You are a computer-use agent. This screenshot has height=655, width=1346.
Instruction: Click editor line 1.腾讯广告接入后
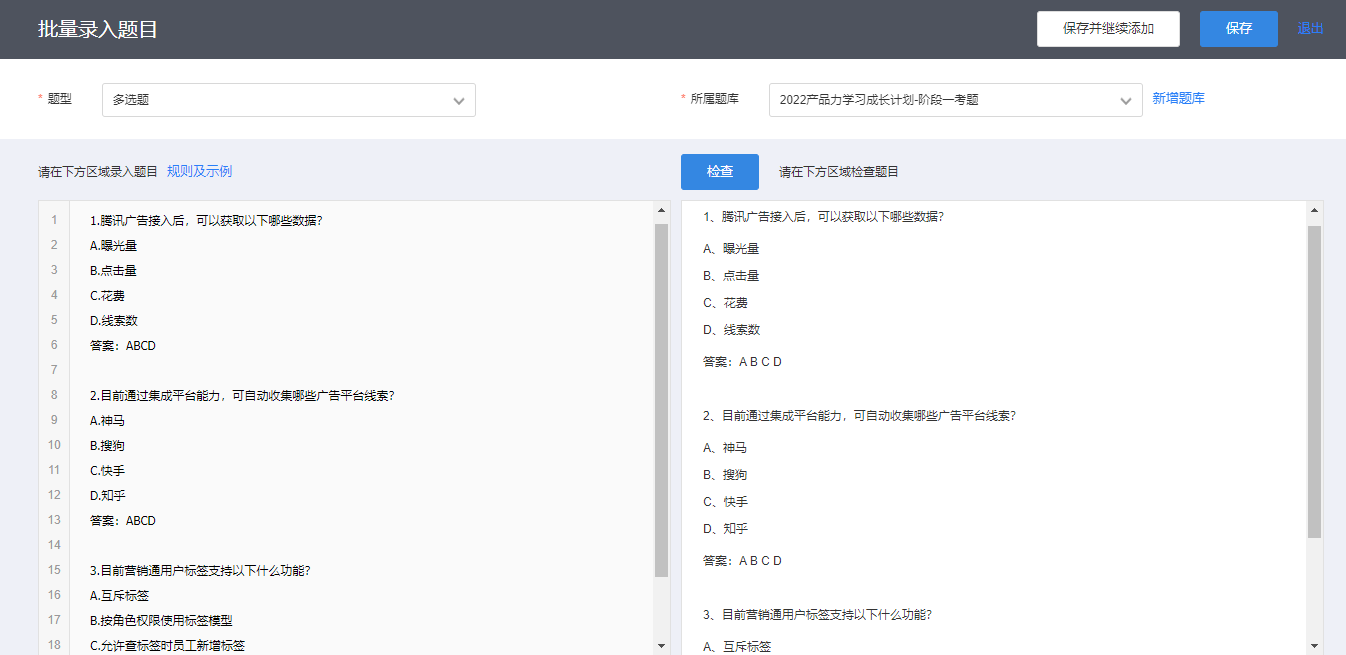206,220
